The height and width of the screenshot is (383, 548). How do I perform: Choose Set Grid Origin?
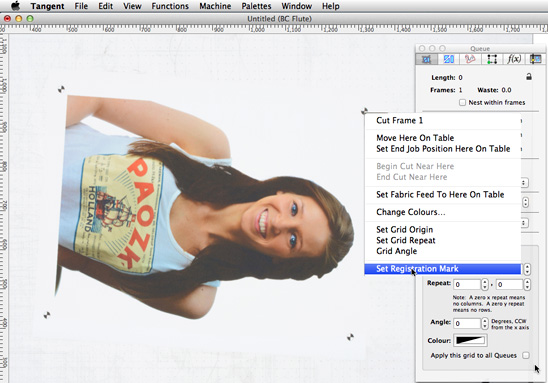click(x=442, y=230)
